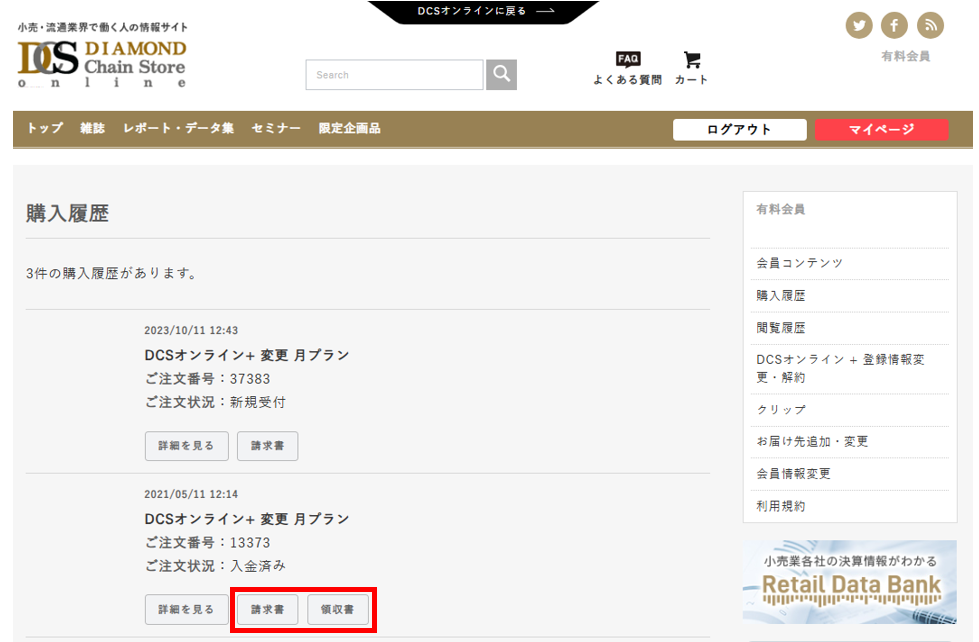Viewport: 979px width, 642px height.
Task: Open the shopping cart カート icon
Action: click(x=691, y=68)
